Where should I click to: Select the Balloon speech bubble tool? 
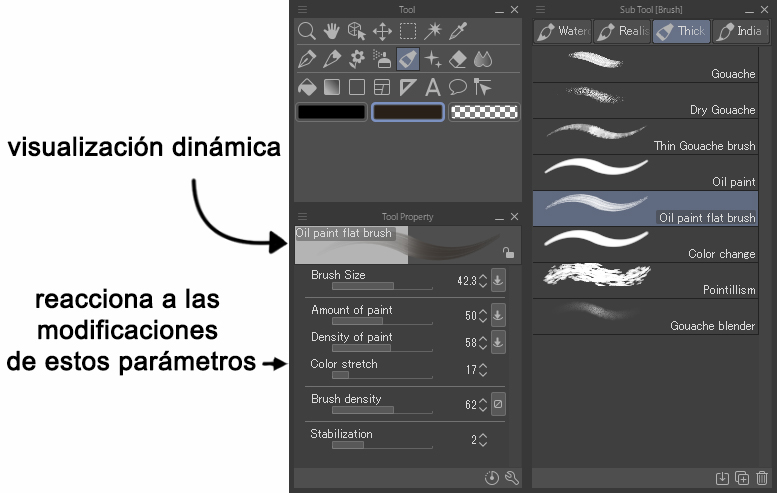[458, 87]
